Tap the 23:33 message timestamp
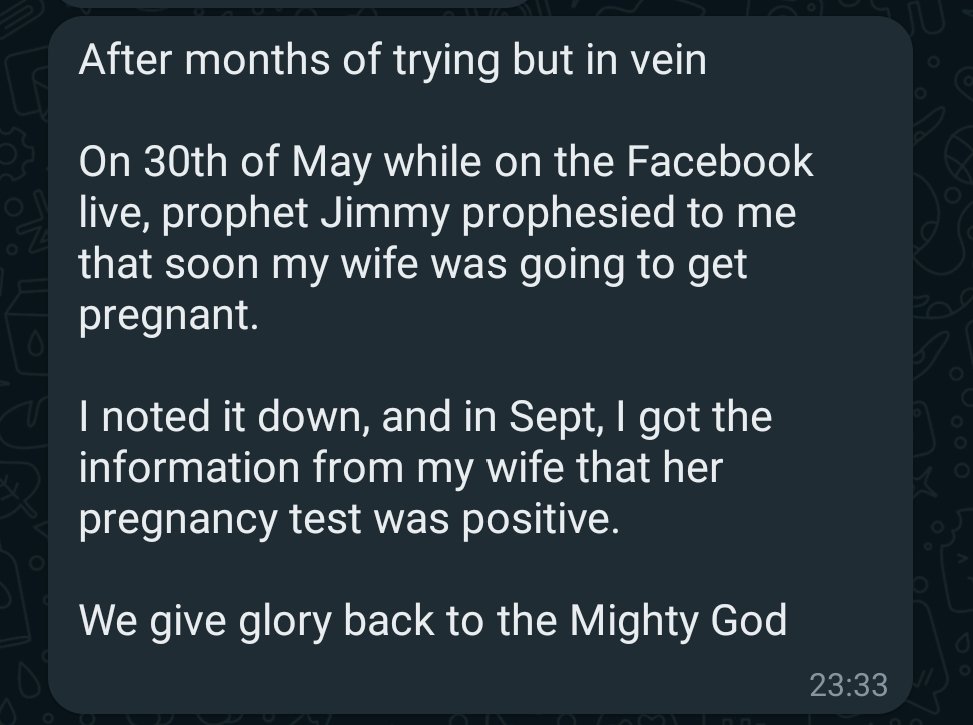The width and height of the screenshot is (973, 725). (847, 685)
